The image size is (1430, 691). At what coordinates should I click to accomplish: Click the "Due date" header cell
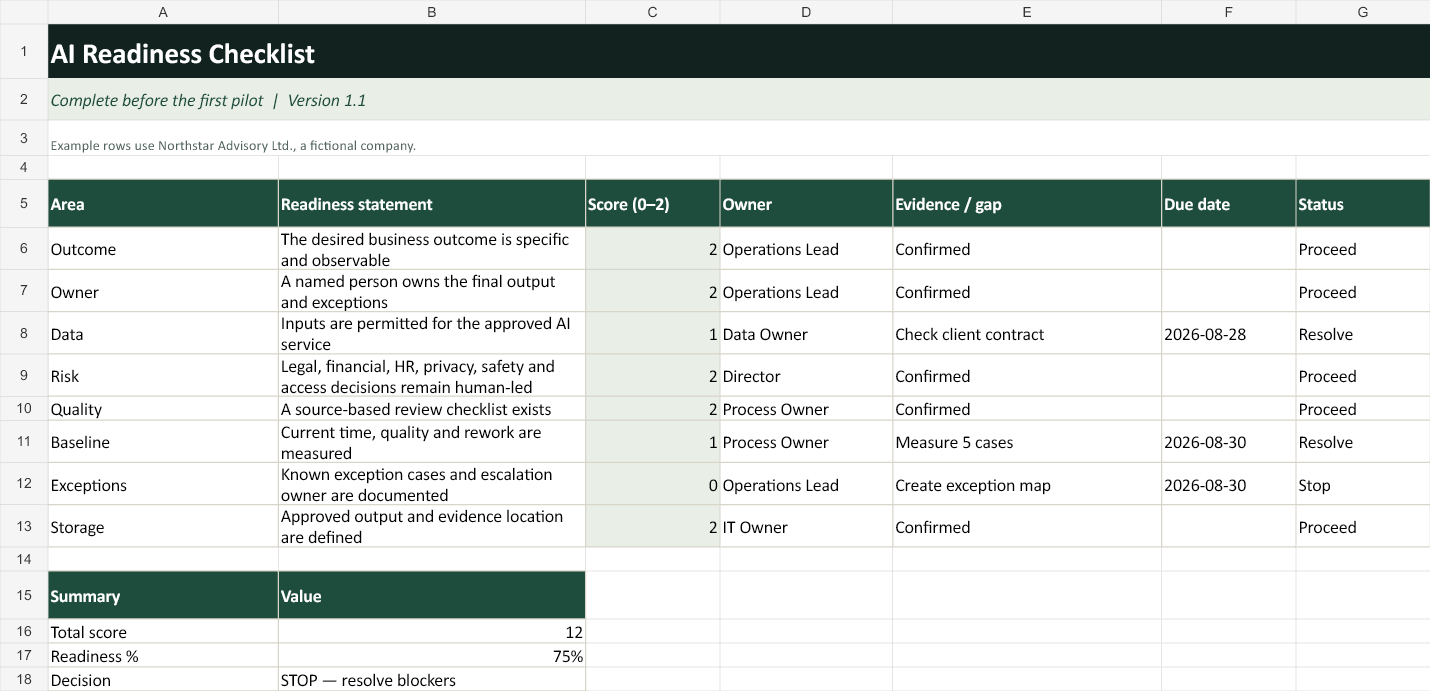point(1229,204)
